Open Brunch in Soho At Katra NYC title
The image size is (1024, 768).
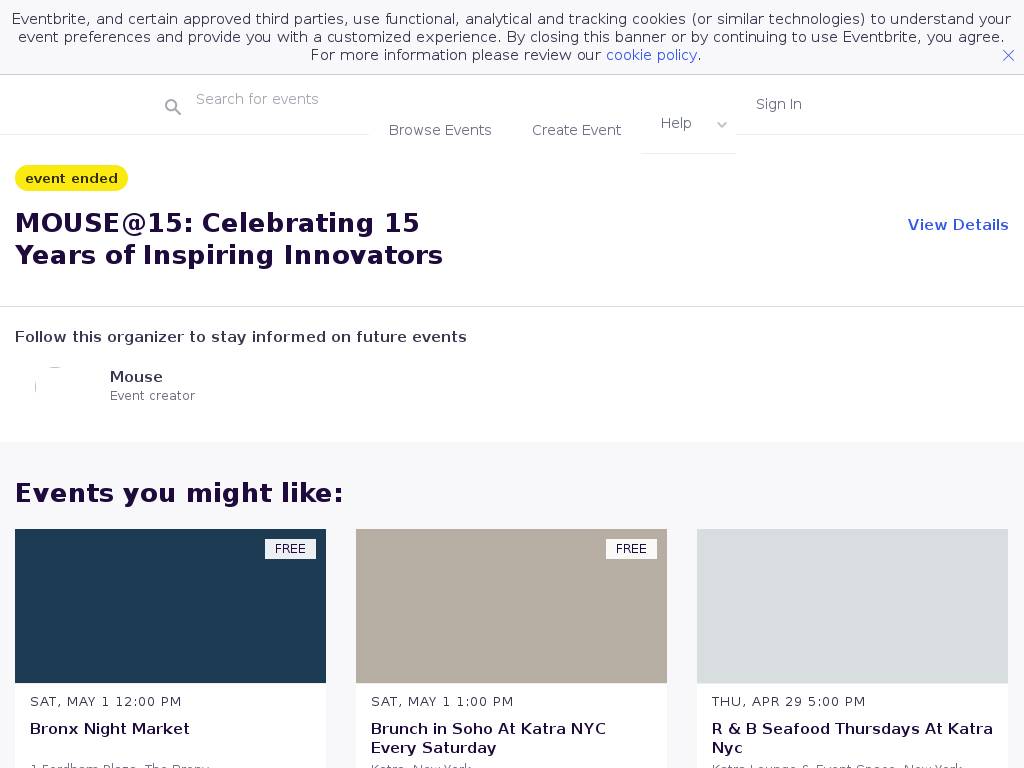pyautogui.click(x=488, y=738)
